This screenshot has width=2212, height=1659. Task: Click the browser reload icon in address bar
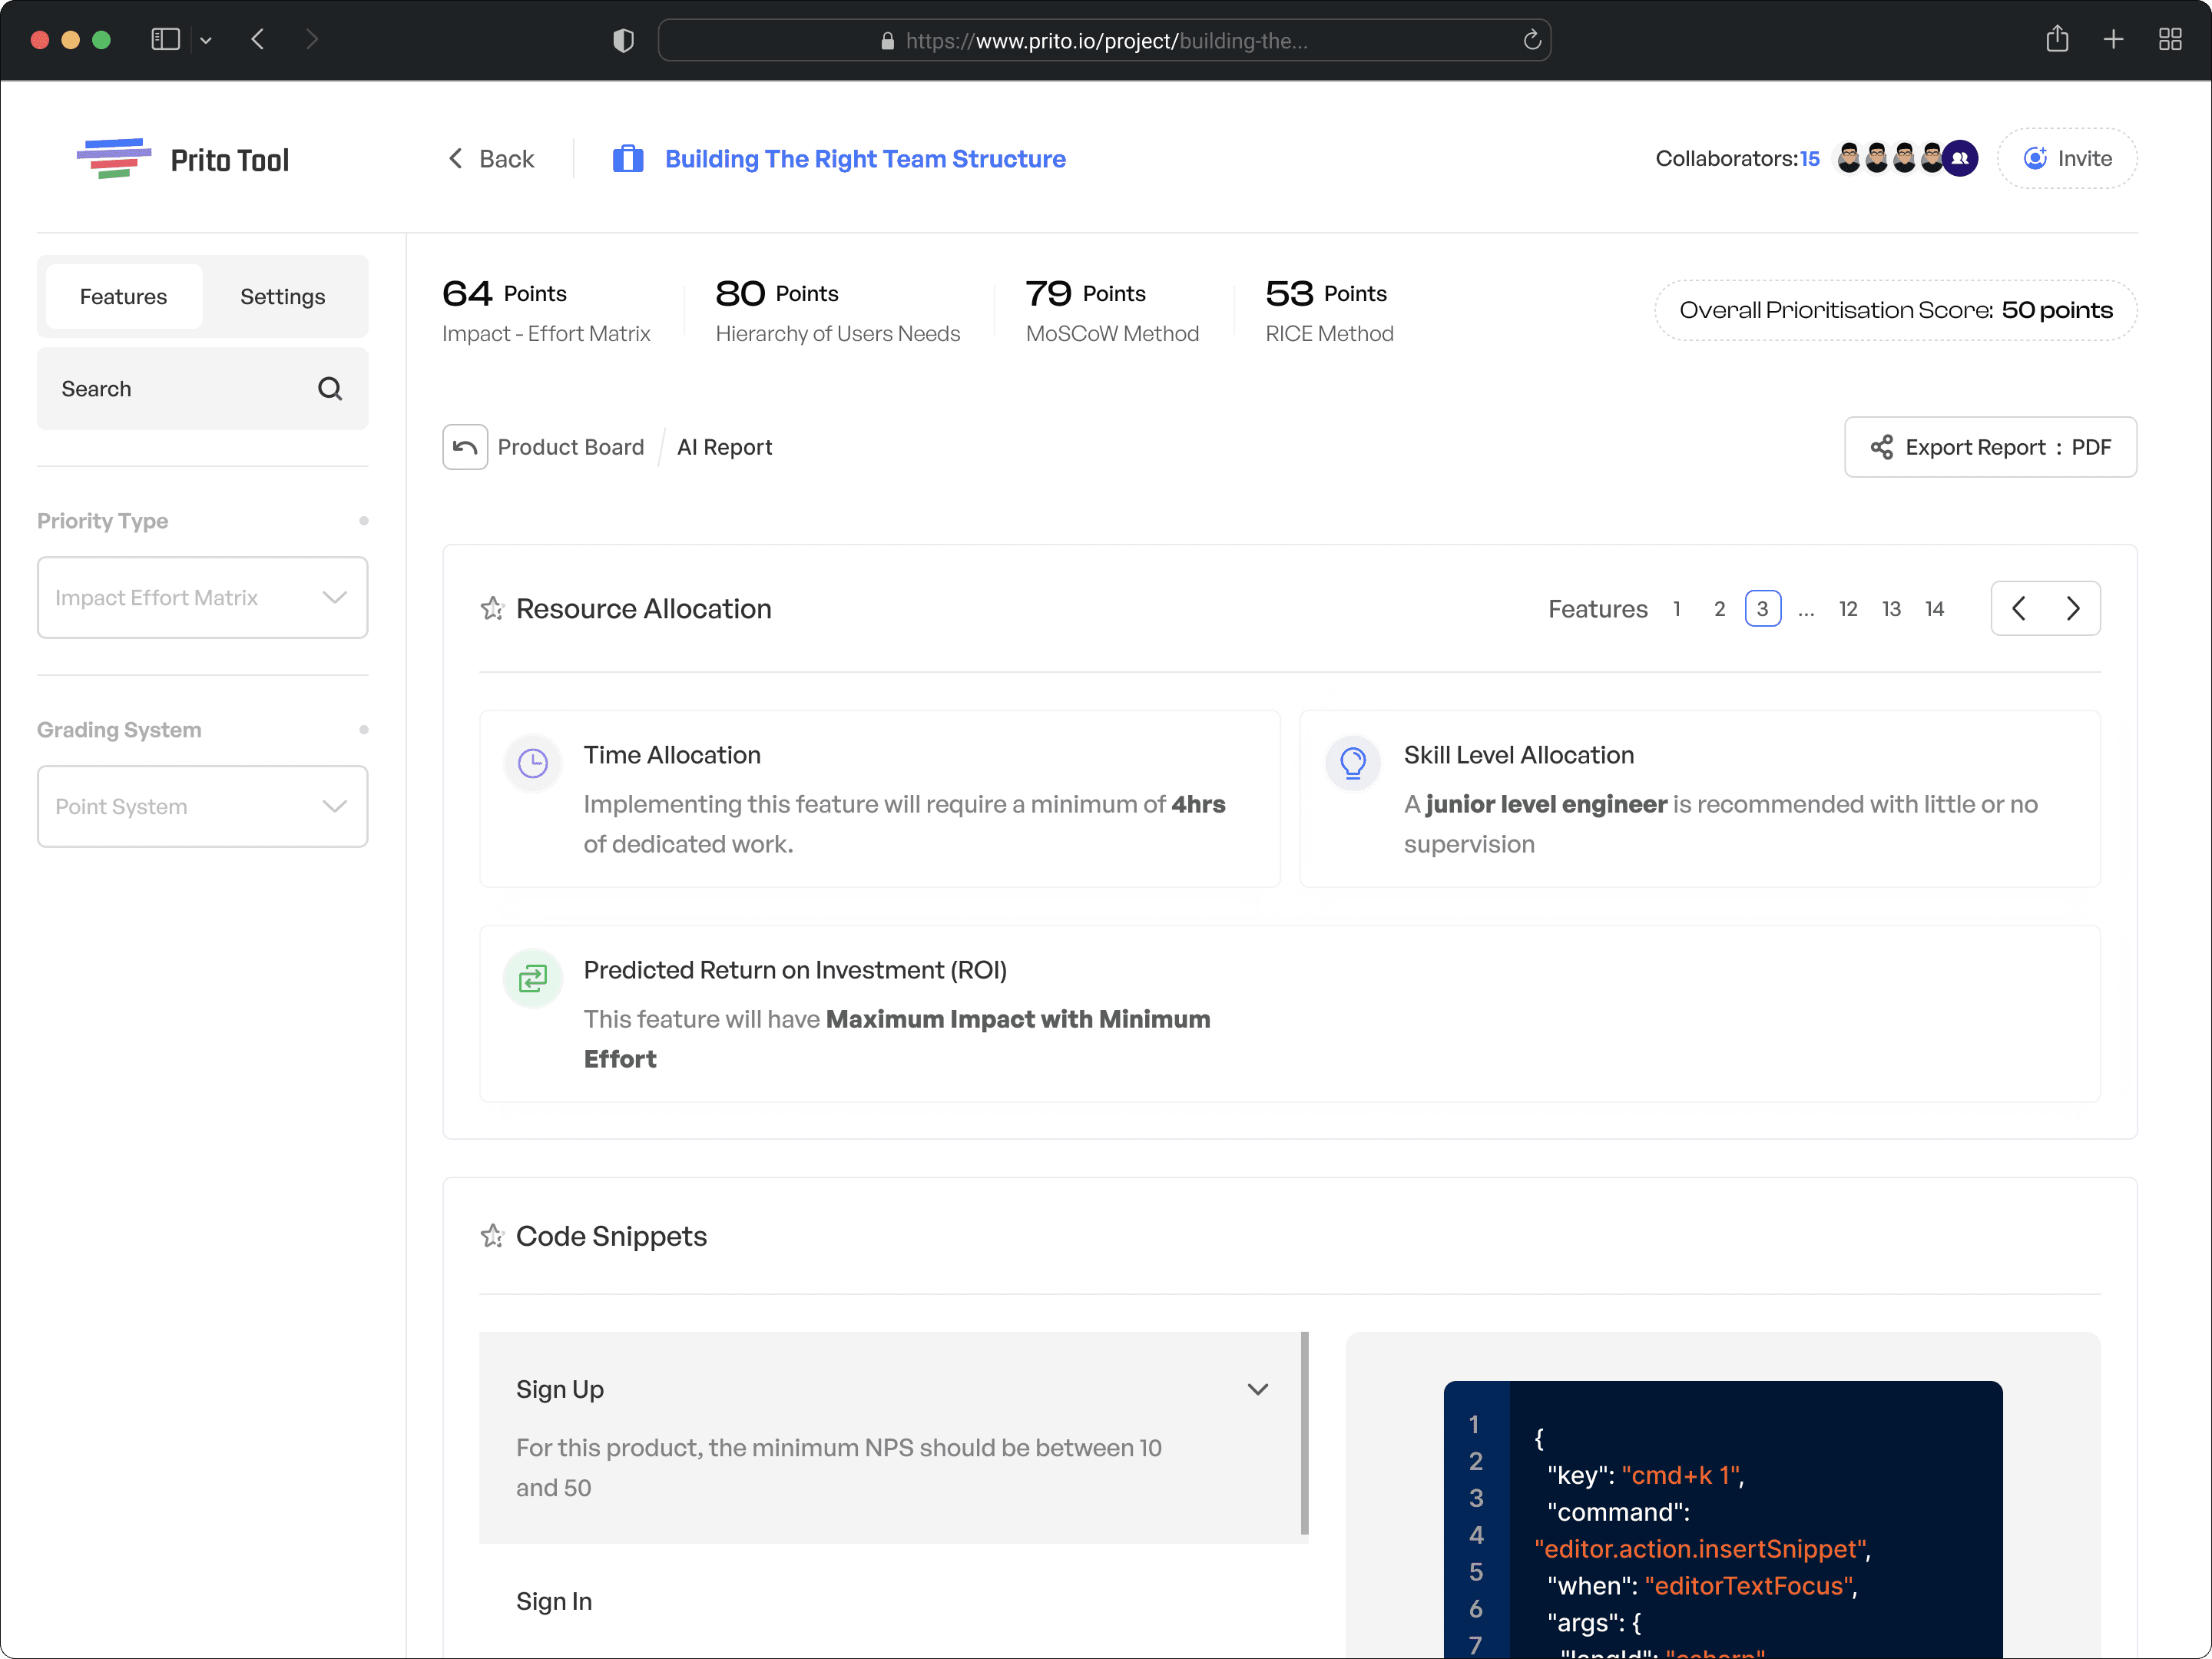(1531, 40)
